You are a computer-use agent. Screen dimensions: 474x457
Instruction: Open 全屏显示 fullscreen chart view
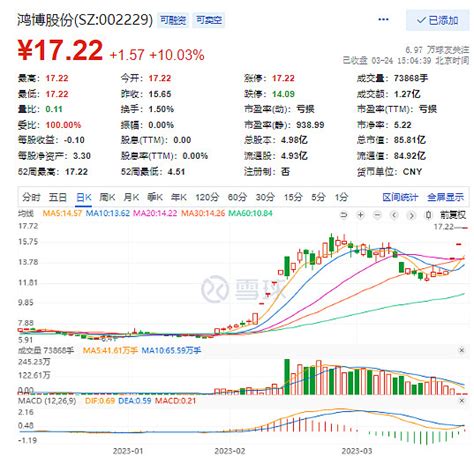click(x=446, y=197)
